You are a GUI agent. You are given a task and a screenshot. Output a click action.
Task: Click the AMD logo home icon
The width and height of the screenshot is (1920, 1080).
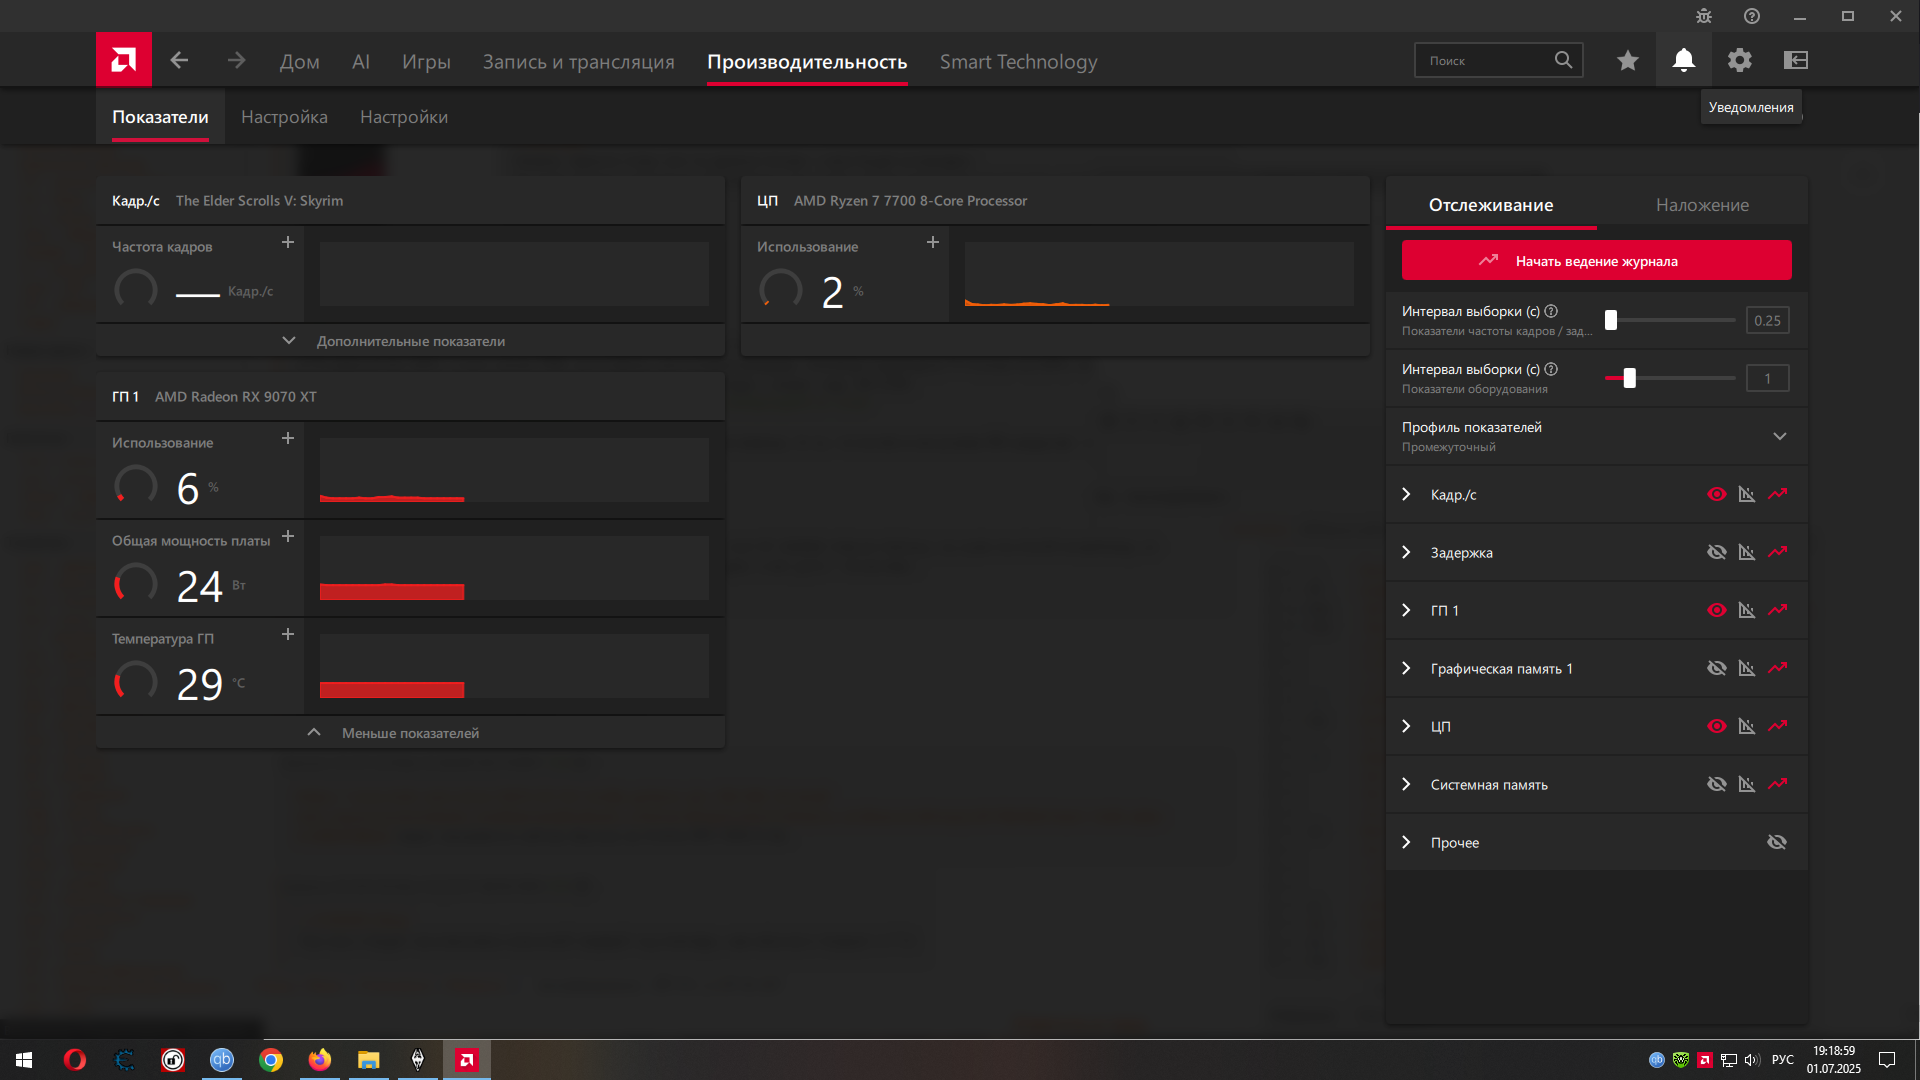point(124,60)
